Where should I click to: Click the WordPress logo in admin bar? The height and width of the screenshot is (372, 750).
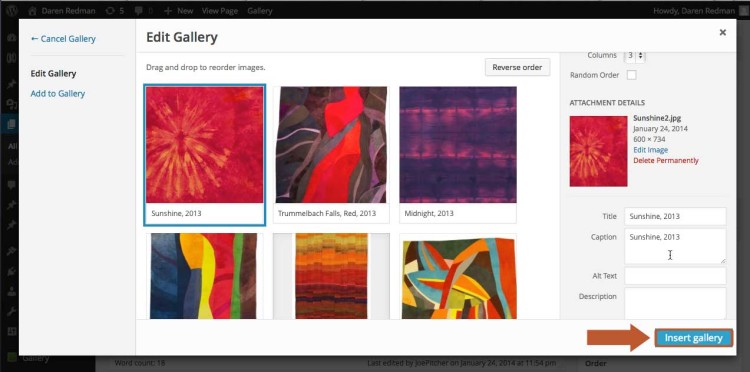coord(12,11)
